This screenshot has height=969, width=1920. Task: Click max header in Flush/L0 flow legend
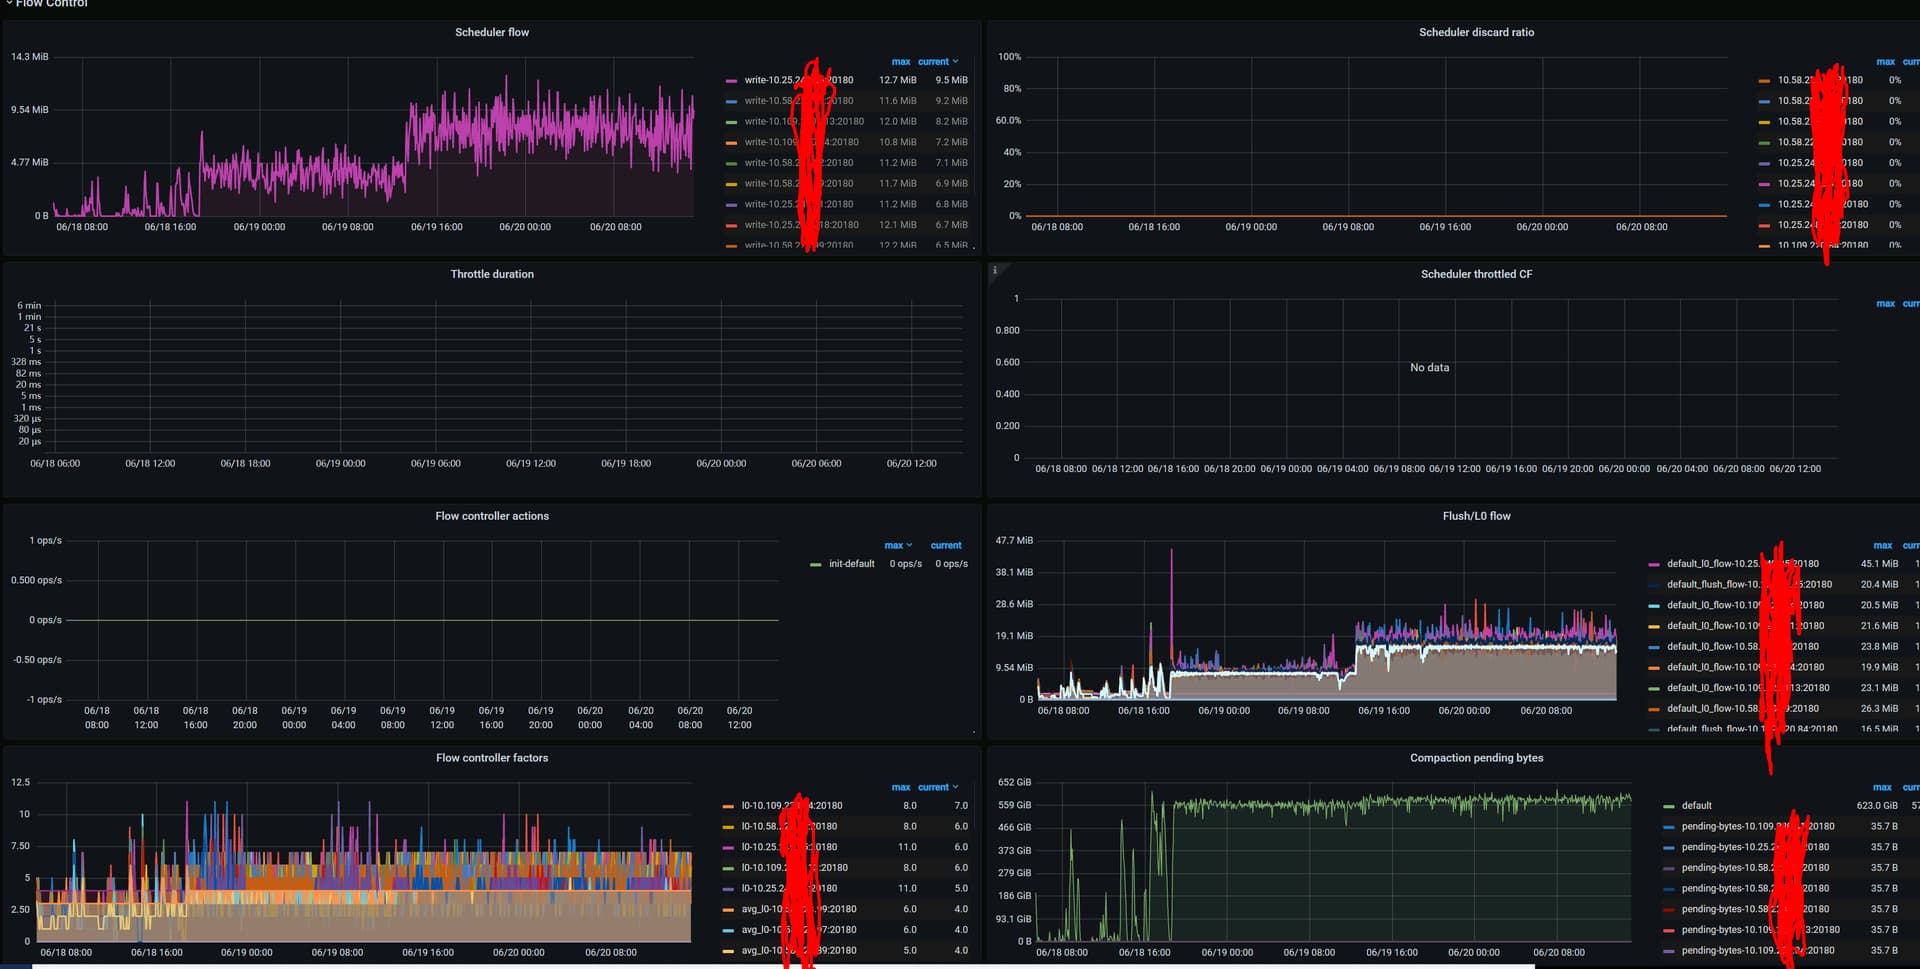click(1882, 546)
